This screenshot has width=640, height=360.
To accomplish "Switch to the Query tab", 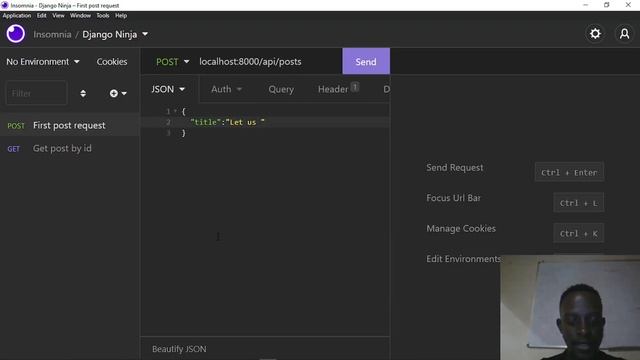I will [281, 89].
